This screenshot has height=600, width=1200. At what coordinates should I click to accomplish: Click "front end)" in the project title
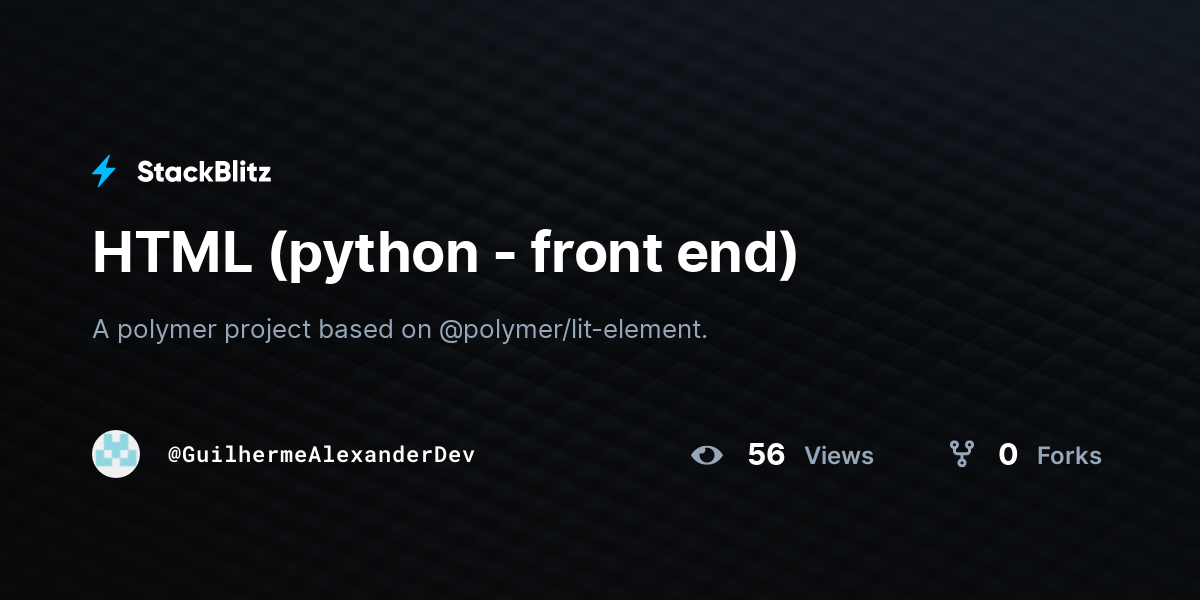tap(664, 253)
